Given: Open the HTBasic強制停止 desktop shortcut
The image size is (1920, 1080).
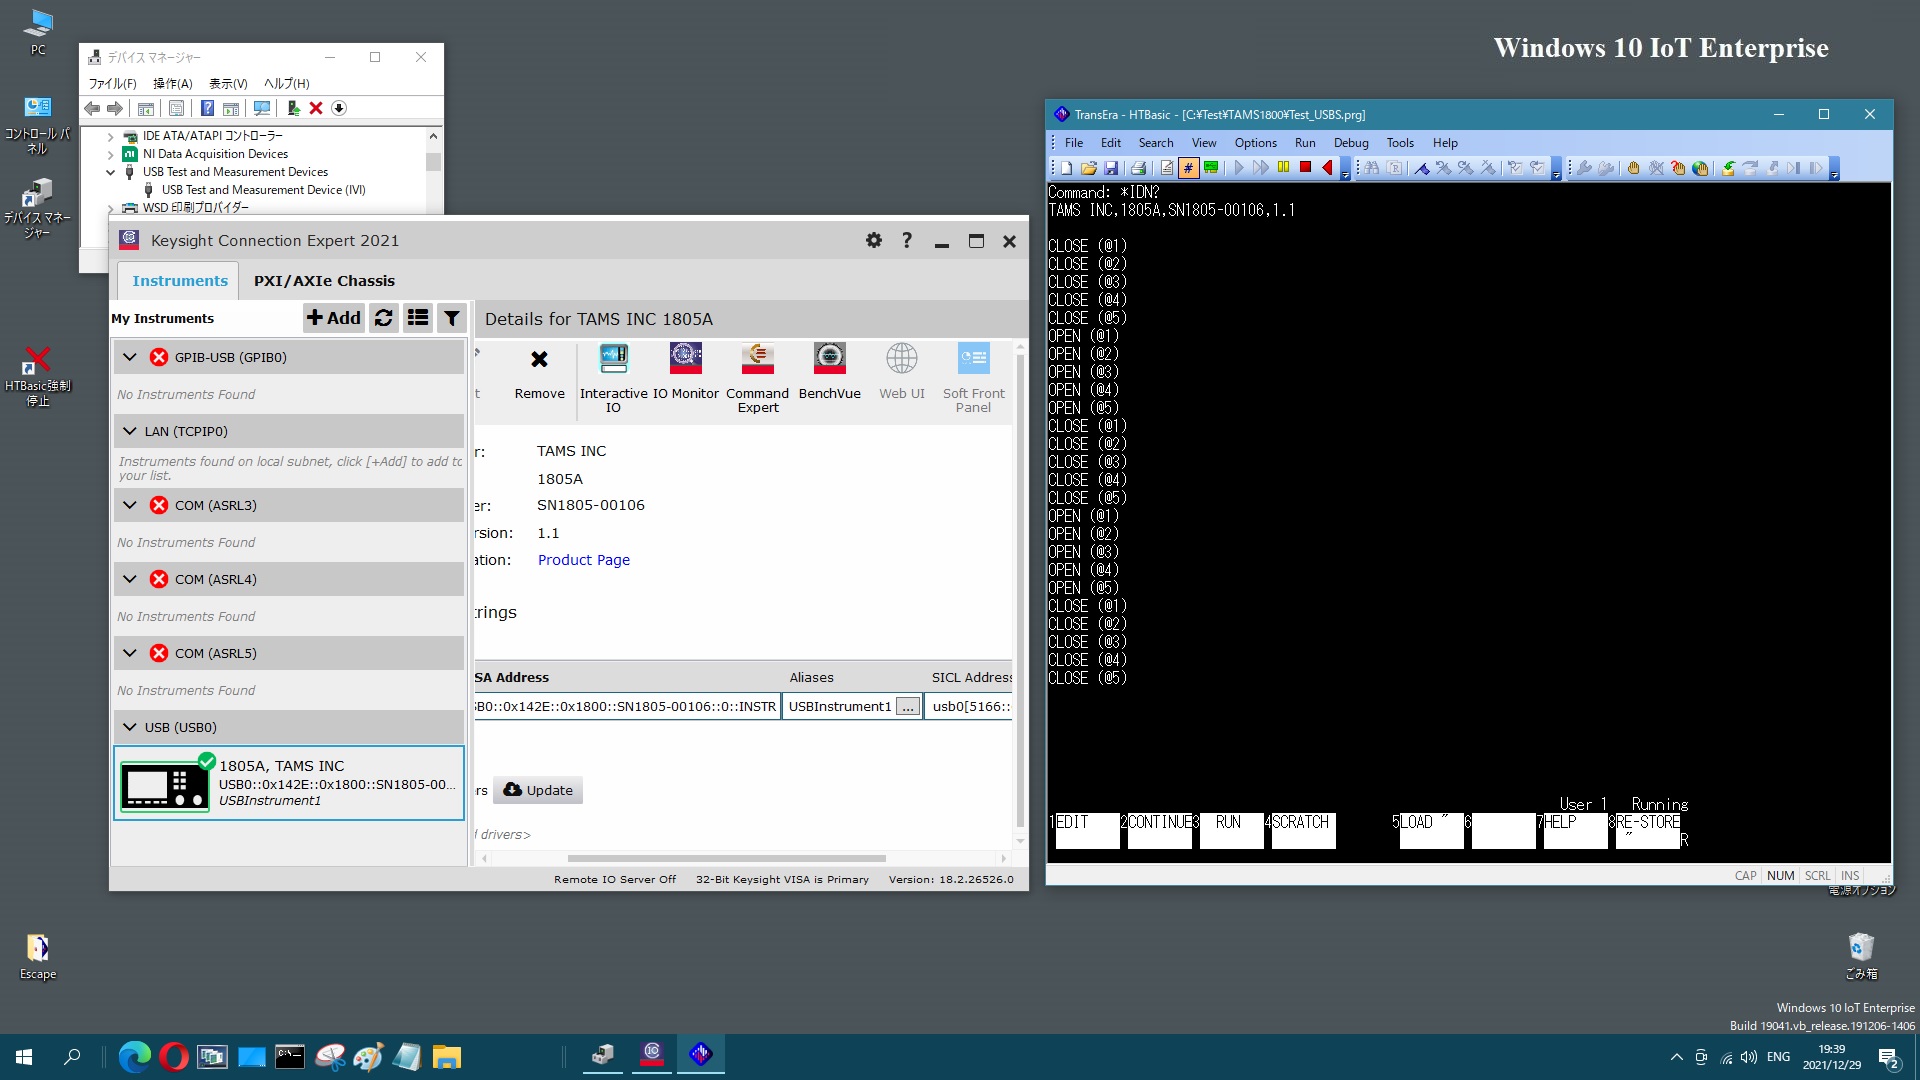Looking at the screenshot, I should click(37, 376).
